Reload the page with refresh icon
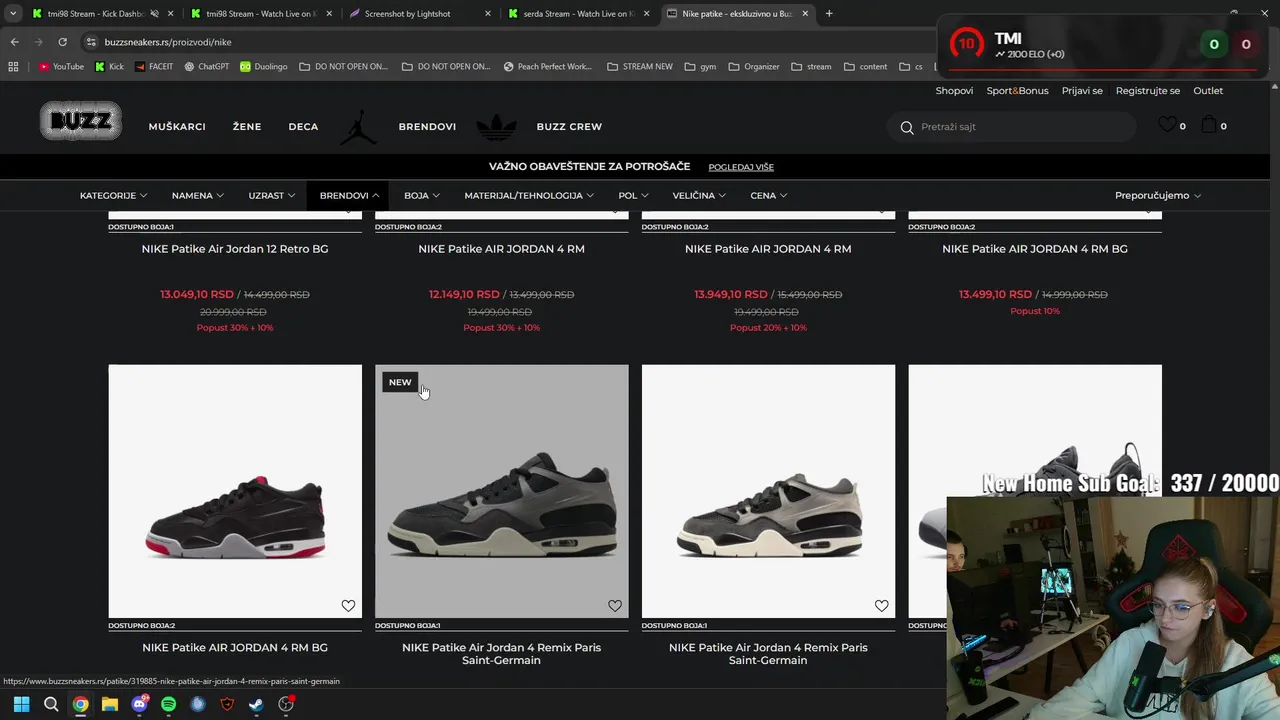Viewport: 1280px width, 720px height. (62, 42)
